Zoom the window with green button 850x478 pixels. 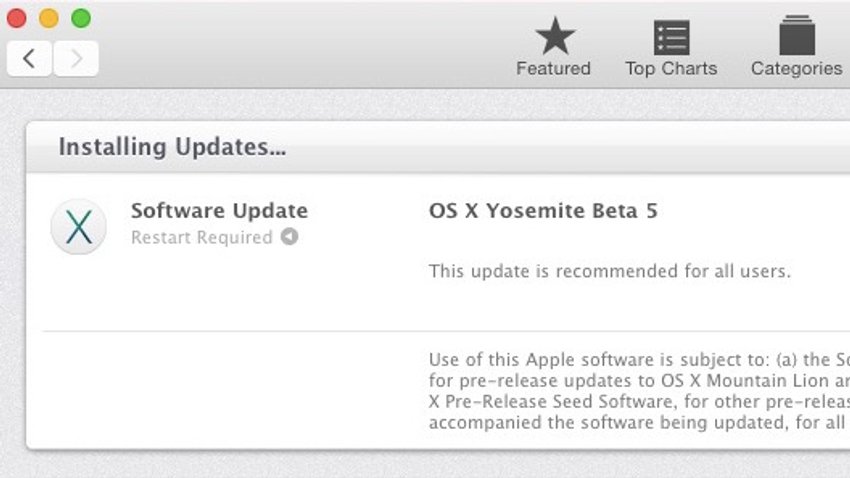[x=81, y=18]
